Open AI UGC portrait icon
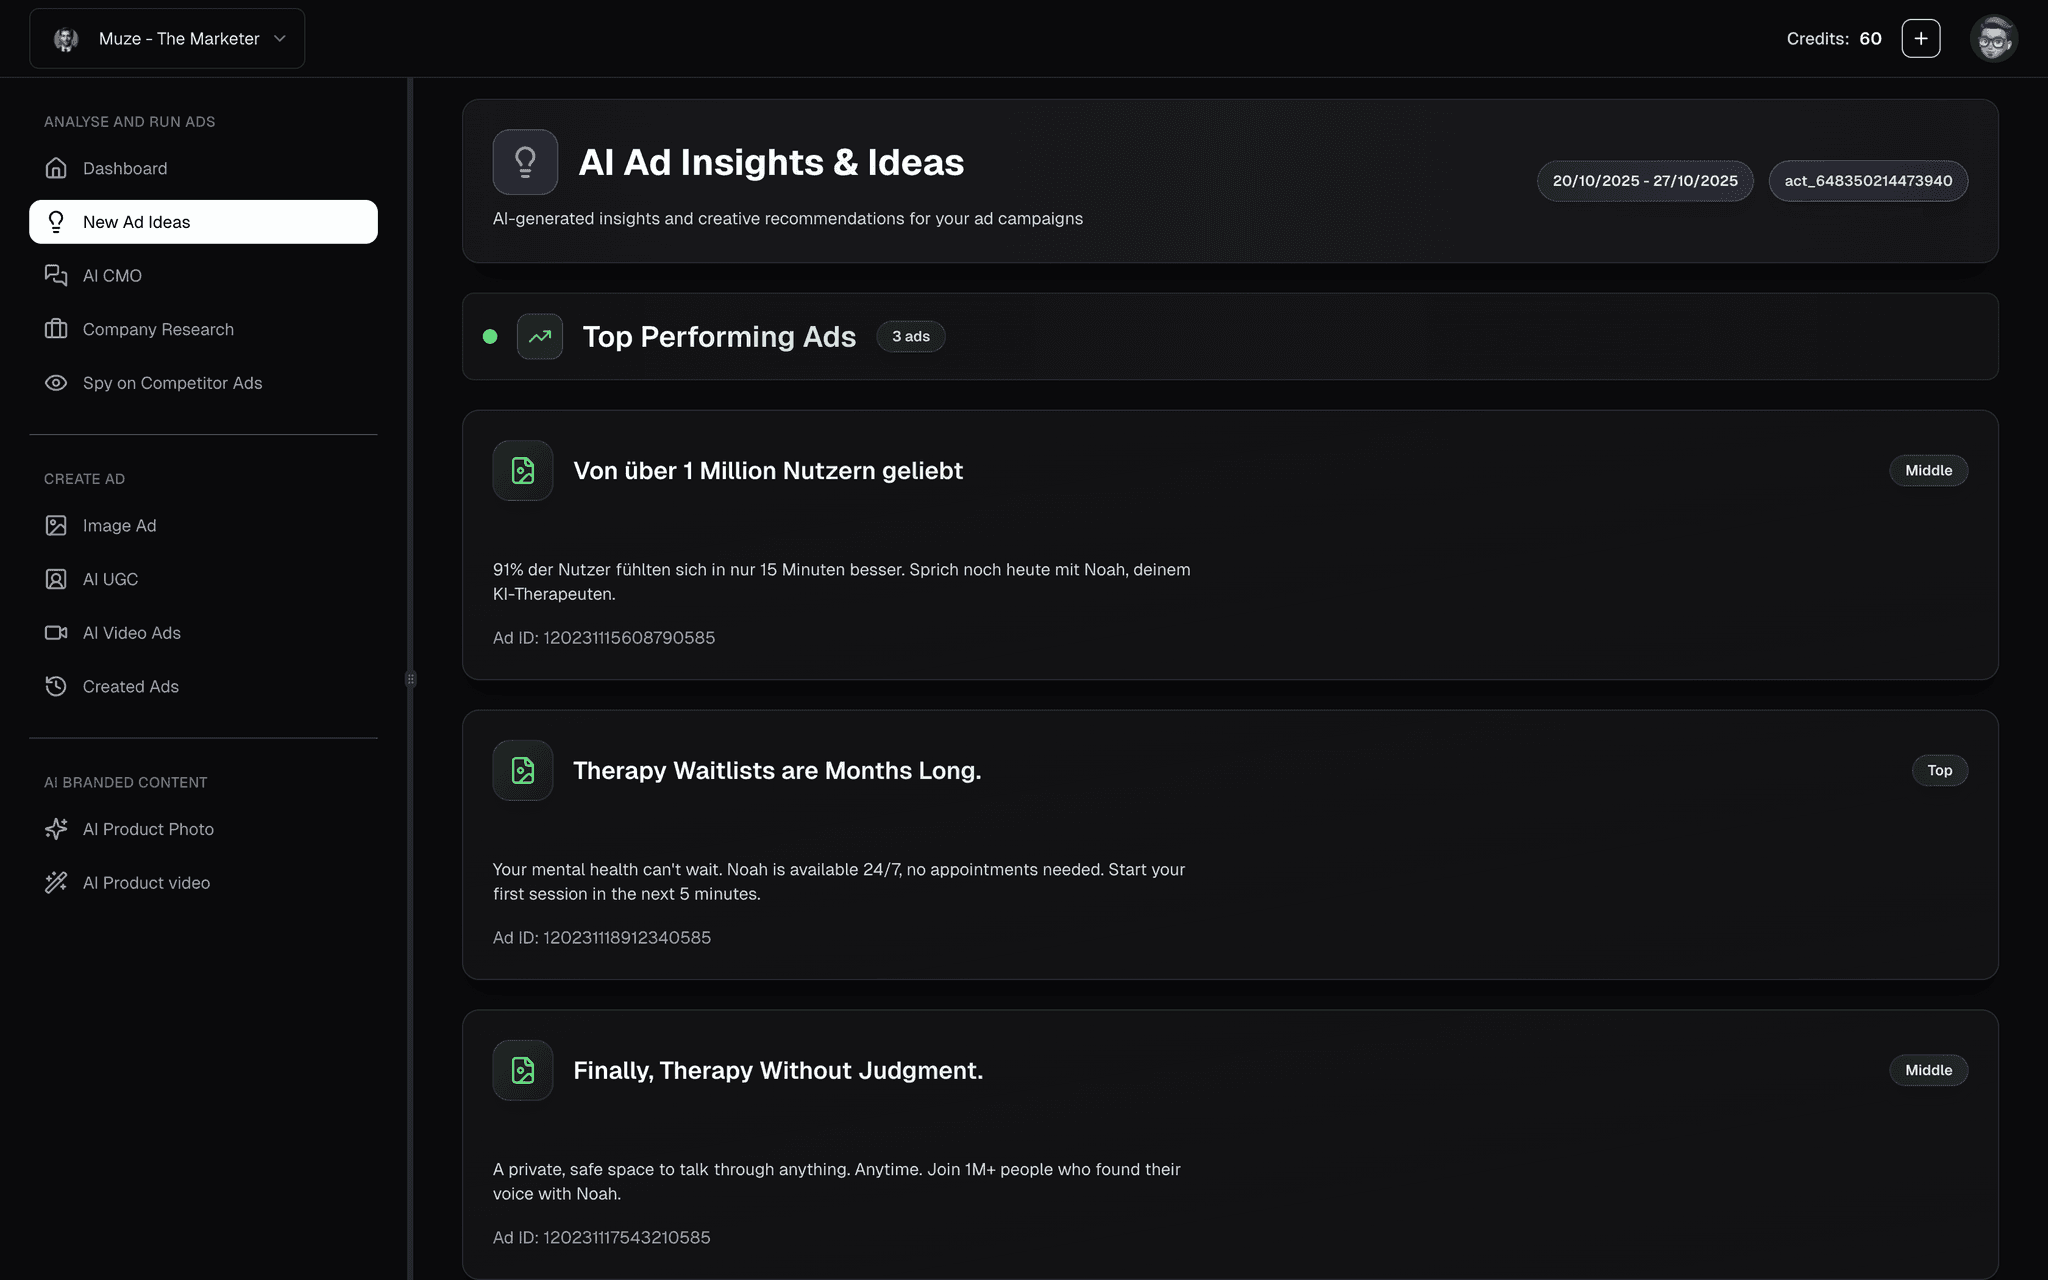 [56, 579]
